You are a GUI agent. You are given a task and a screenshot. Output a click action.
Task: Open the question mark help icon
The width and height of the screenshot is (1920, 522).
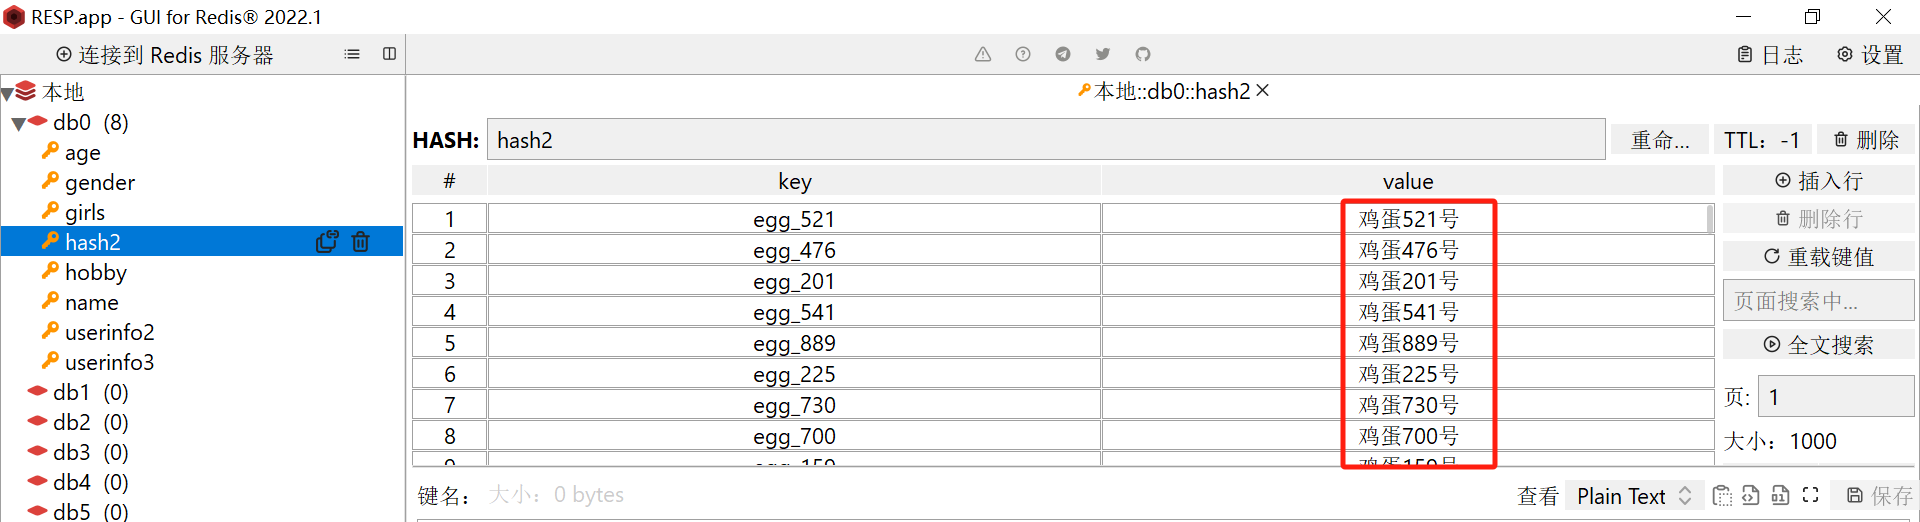click(x=1023, y=54)
